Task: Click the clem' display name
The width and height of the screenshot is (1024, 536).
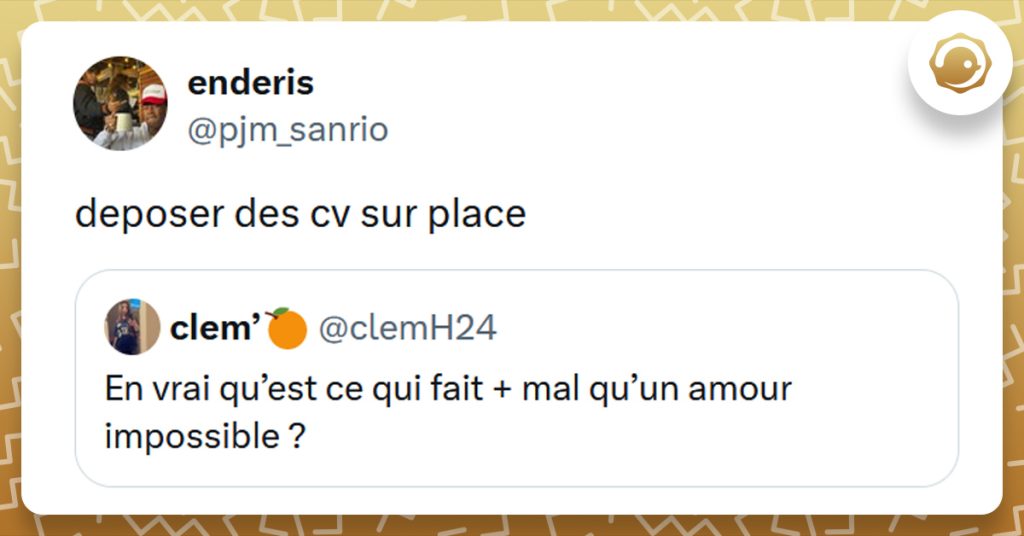Action: (x=215, y=328)
